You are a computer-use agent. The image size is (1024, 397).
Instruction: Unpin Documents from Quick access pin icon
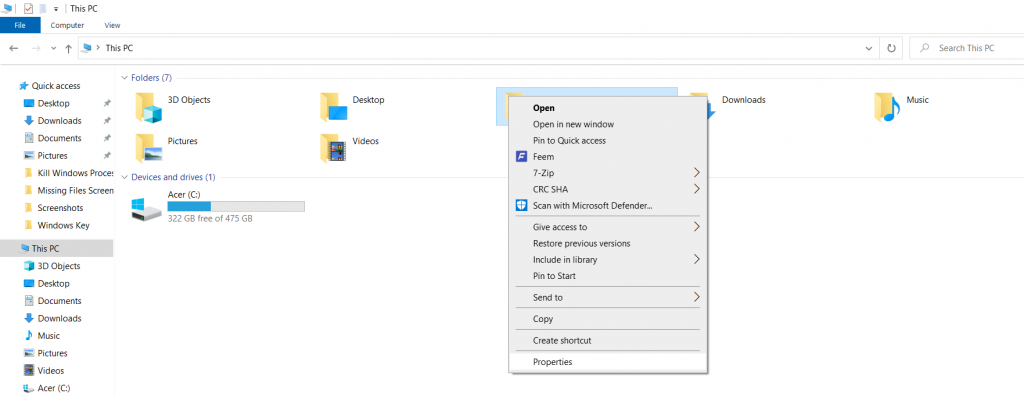tap(107, 138)
